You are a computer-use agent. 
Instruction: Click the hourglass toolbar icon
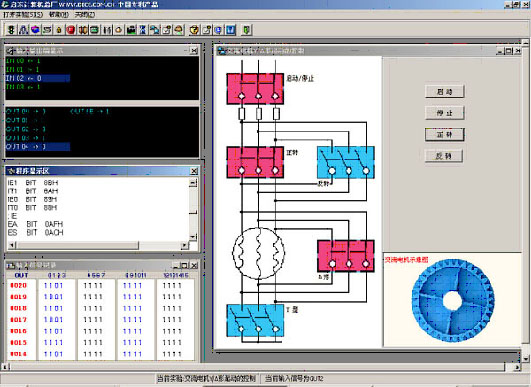143,30
